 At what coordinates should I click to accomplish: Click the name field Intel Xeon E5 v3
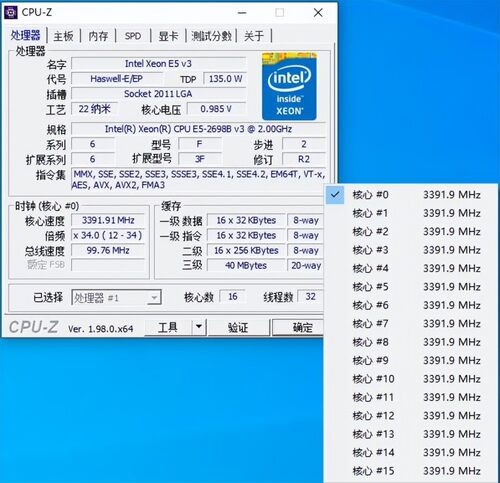pos(159,63)
